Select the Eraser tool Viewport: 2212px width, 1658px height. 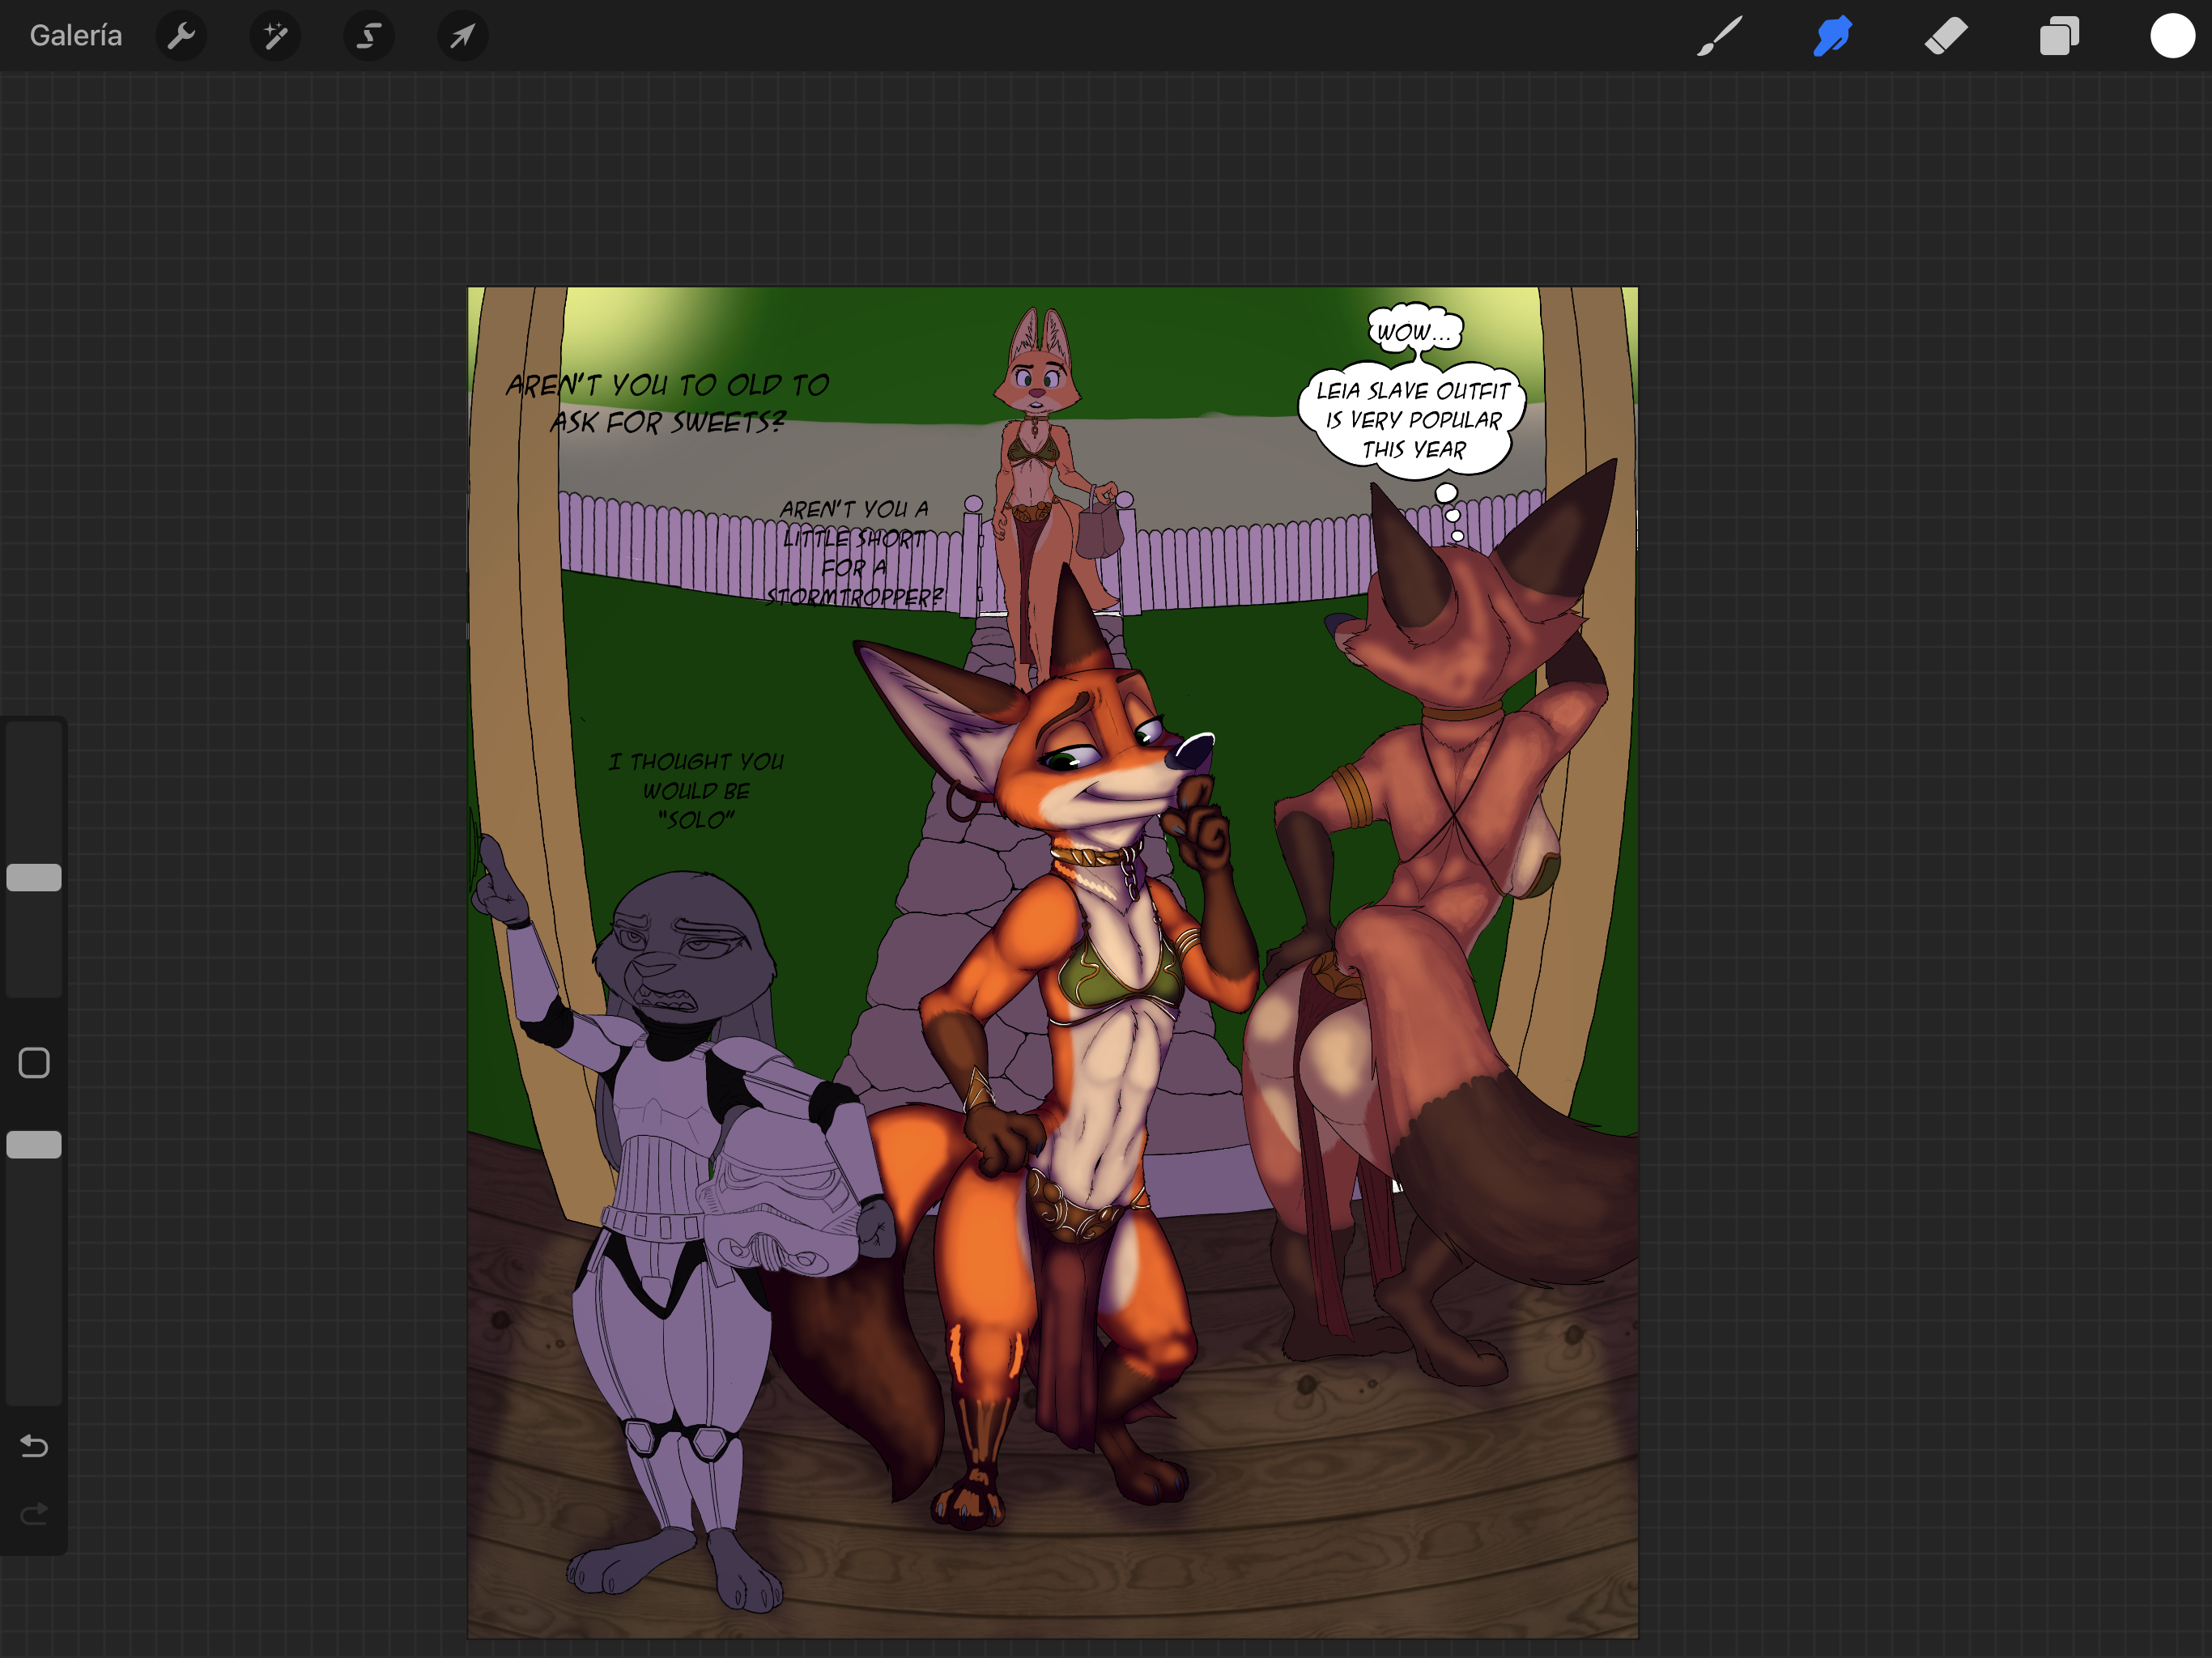click(x=1946, y=36)
